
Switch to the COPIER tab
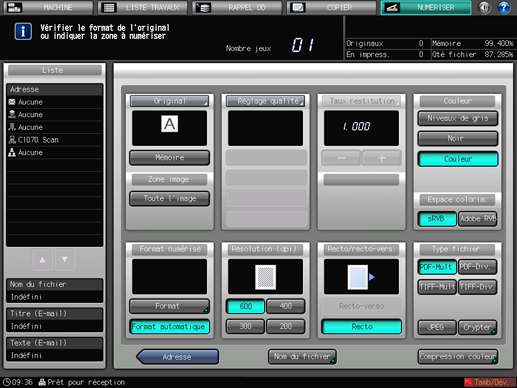pos(332,7)
